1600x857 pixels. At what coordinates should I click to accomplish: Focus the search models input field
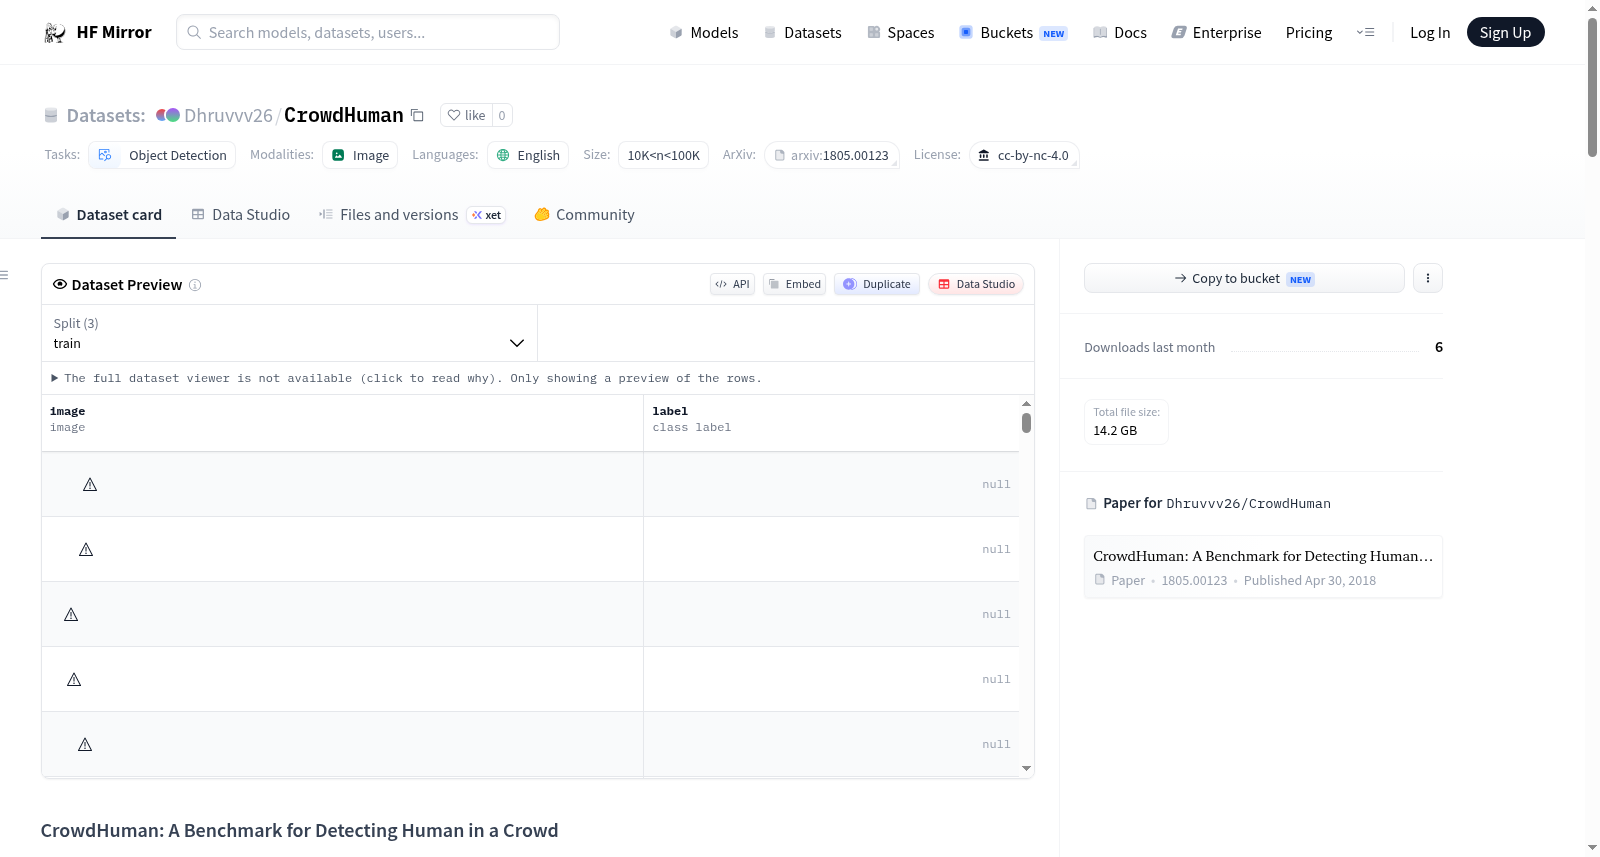tap(368, 32)
